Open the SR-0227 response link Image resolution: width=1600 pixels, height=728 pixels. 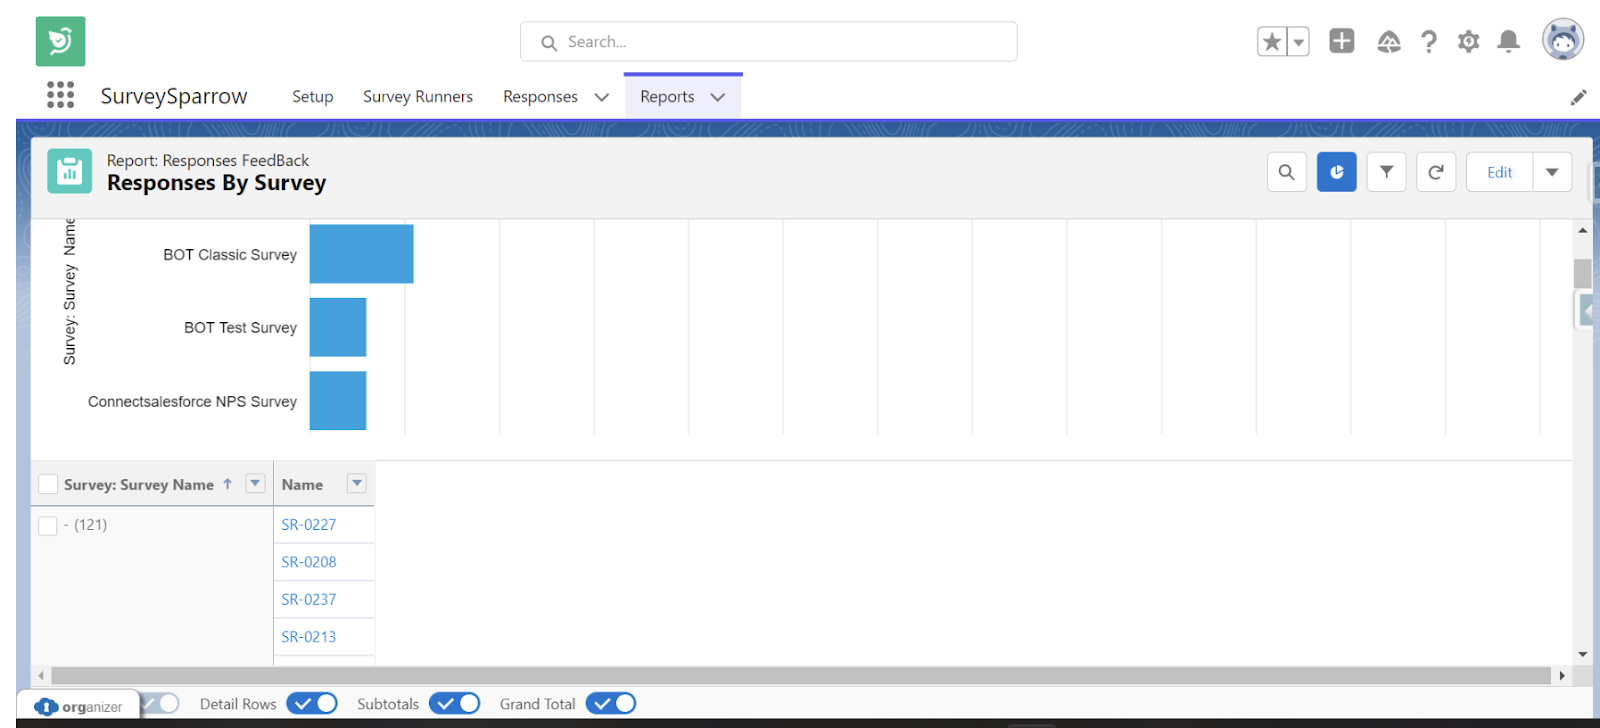tap(308, 525)
